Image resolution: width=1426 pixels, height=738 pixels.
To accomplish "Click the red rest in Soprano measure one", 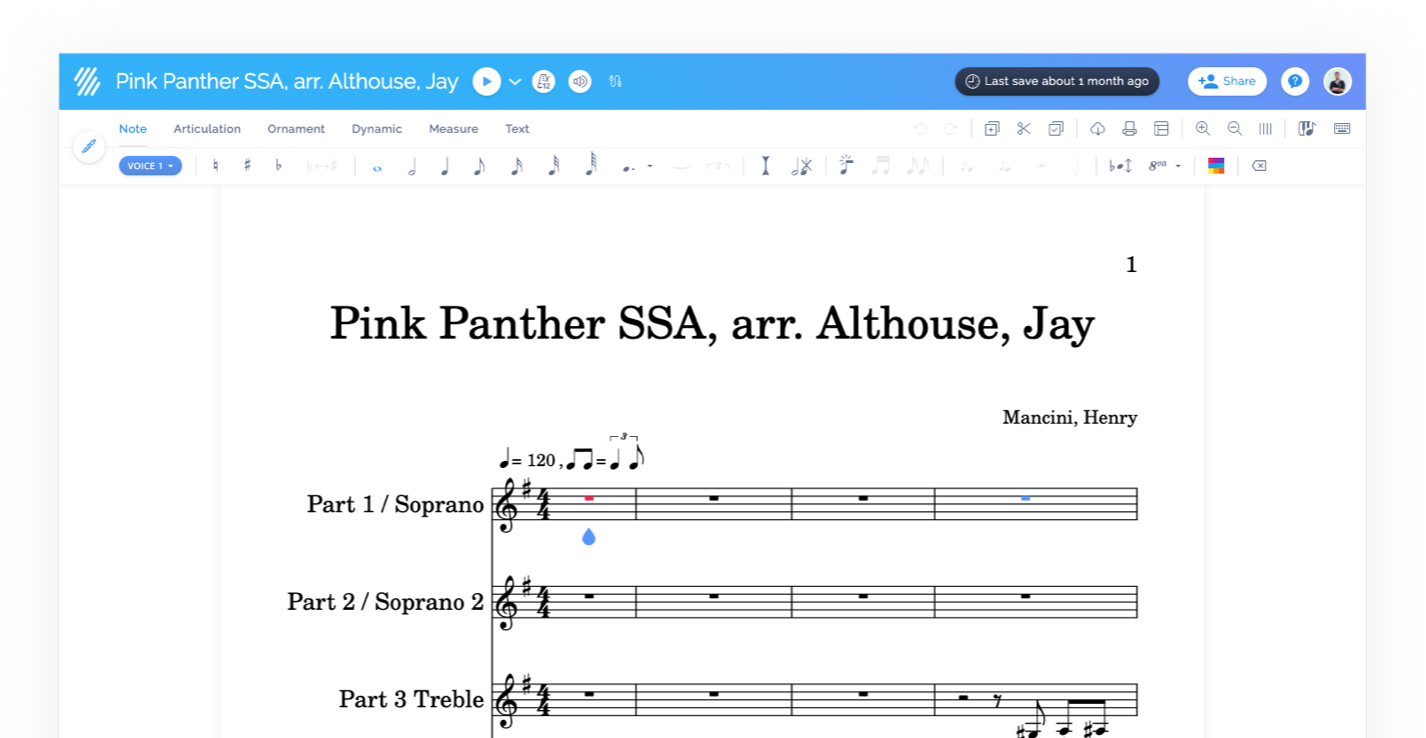I will coord(589,498).
